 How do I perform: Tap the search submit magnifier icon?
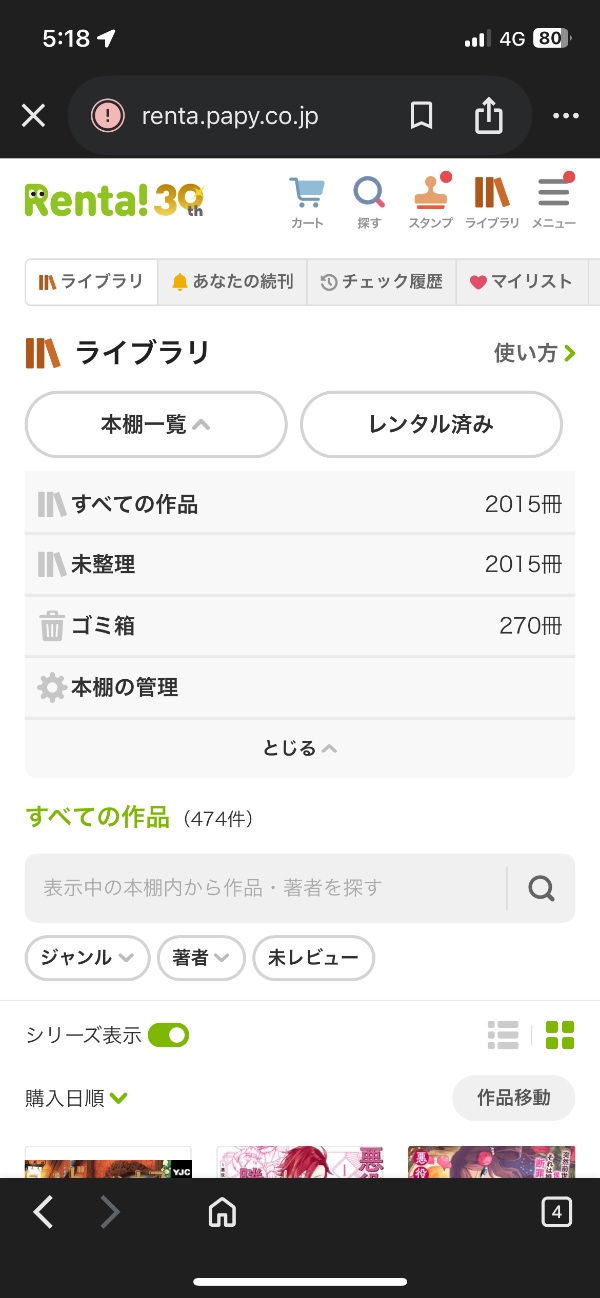pos(541,888)
